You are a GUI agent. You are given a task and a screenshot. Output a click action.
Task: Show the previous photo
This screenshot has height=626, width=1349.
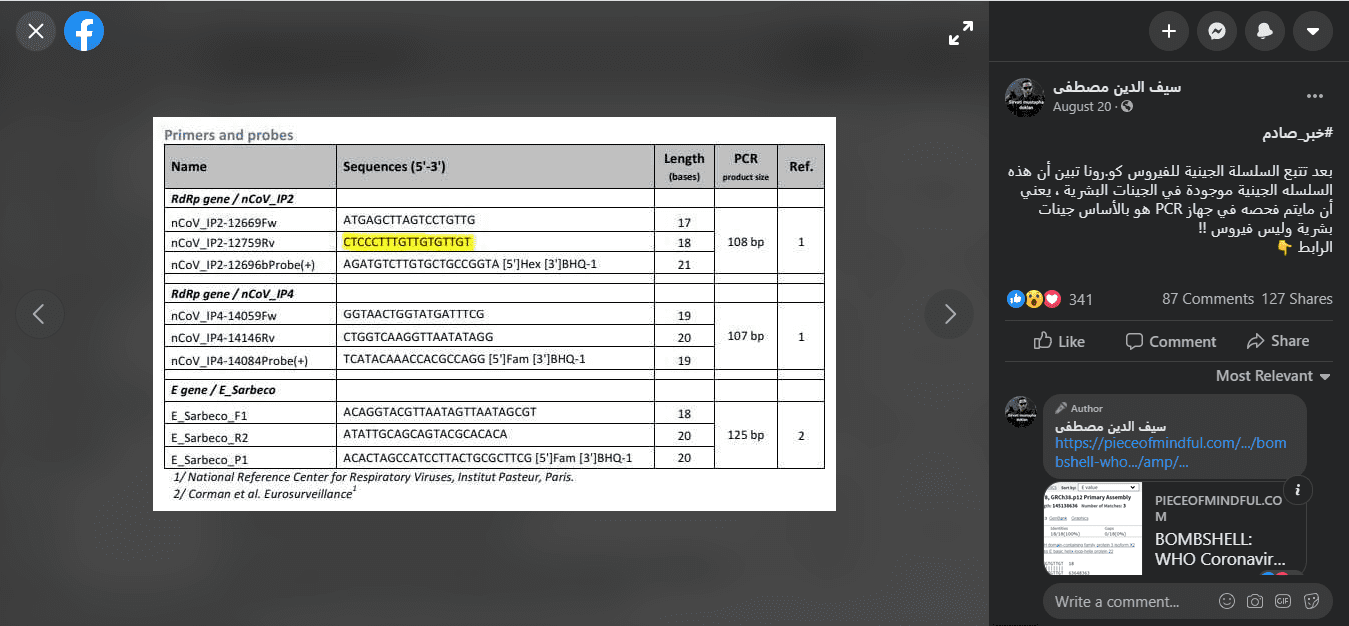pos(39,314)
